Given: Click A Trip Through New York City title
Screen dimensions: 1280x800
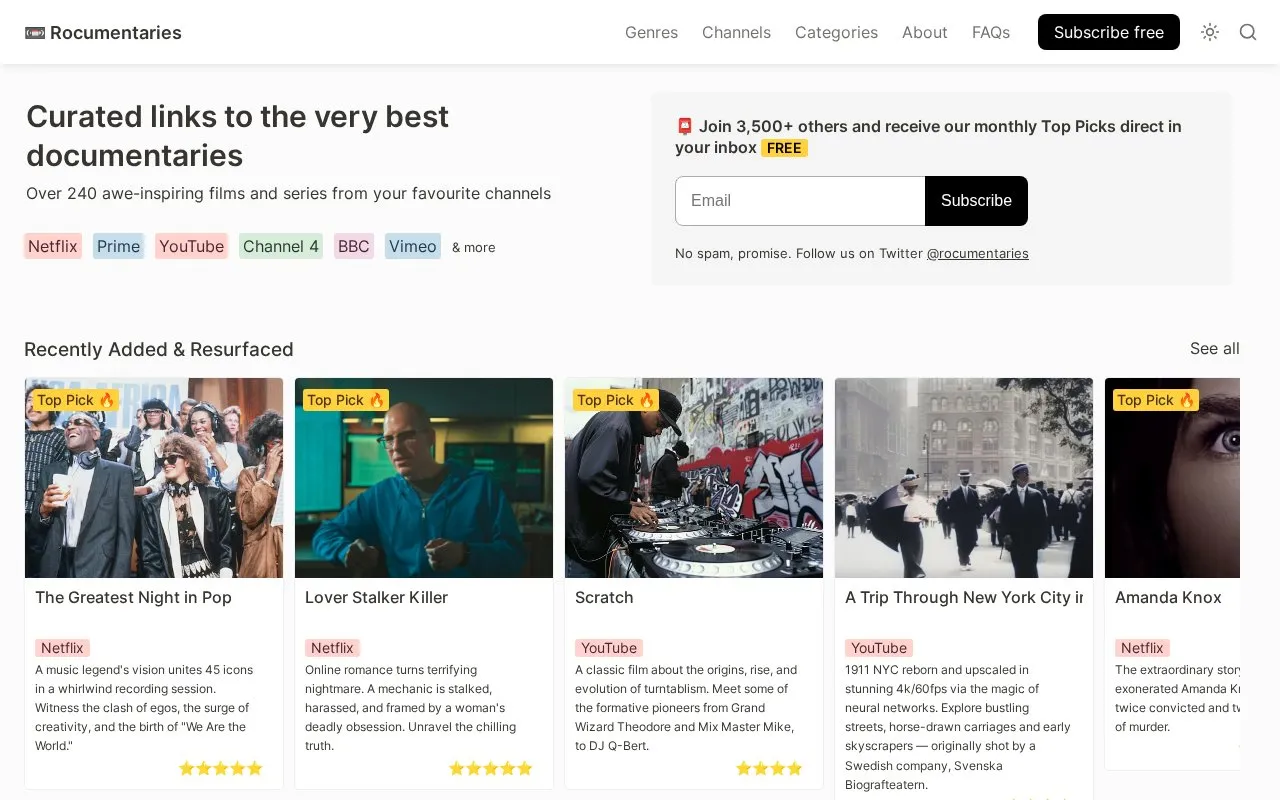Looking at the screenshot, I should [964, 597].
